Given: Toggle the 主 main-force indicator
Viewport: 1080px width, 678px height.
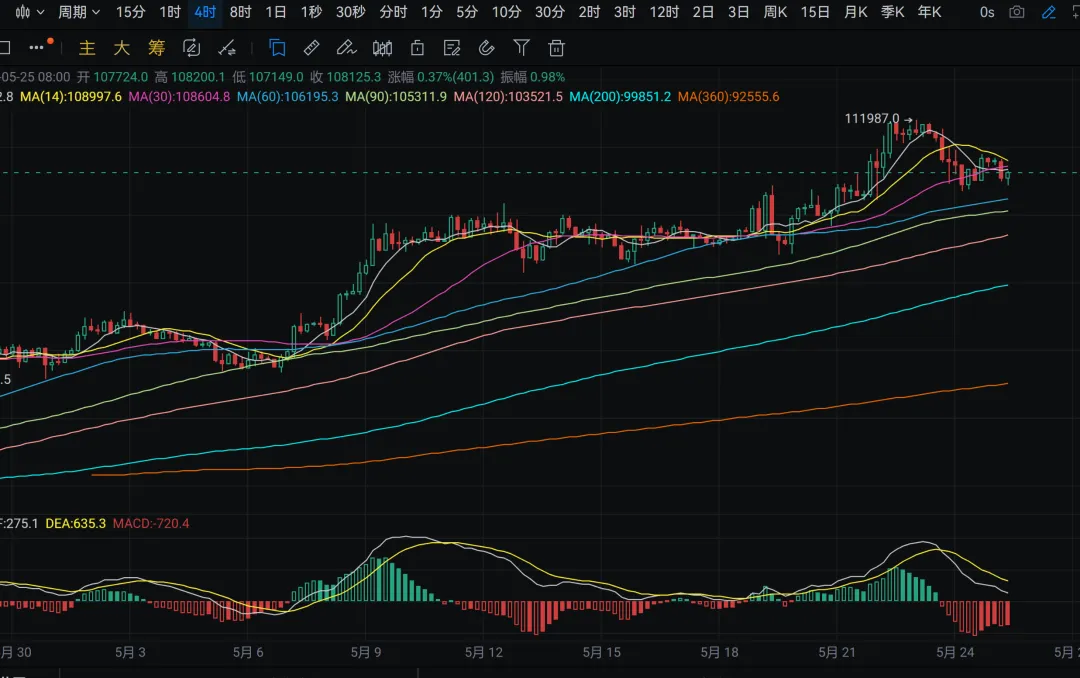Looking at the screenshot, I should 87,48.
